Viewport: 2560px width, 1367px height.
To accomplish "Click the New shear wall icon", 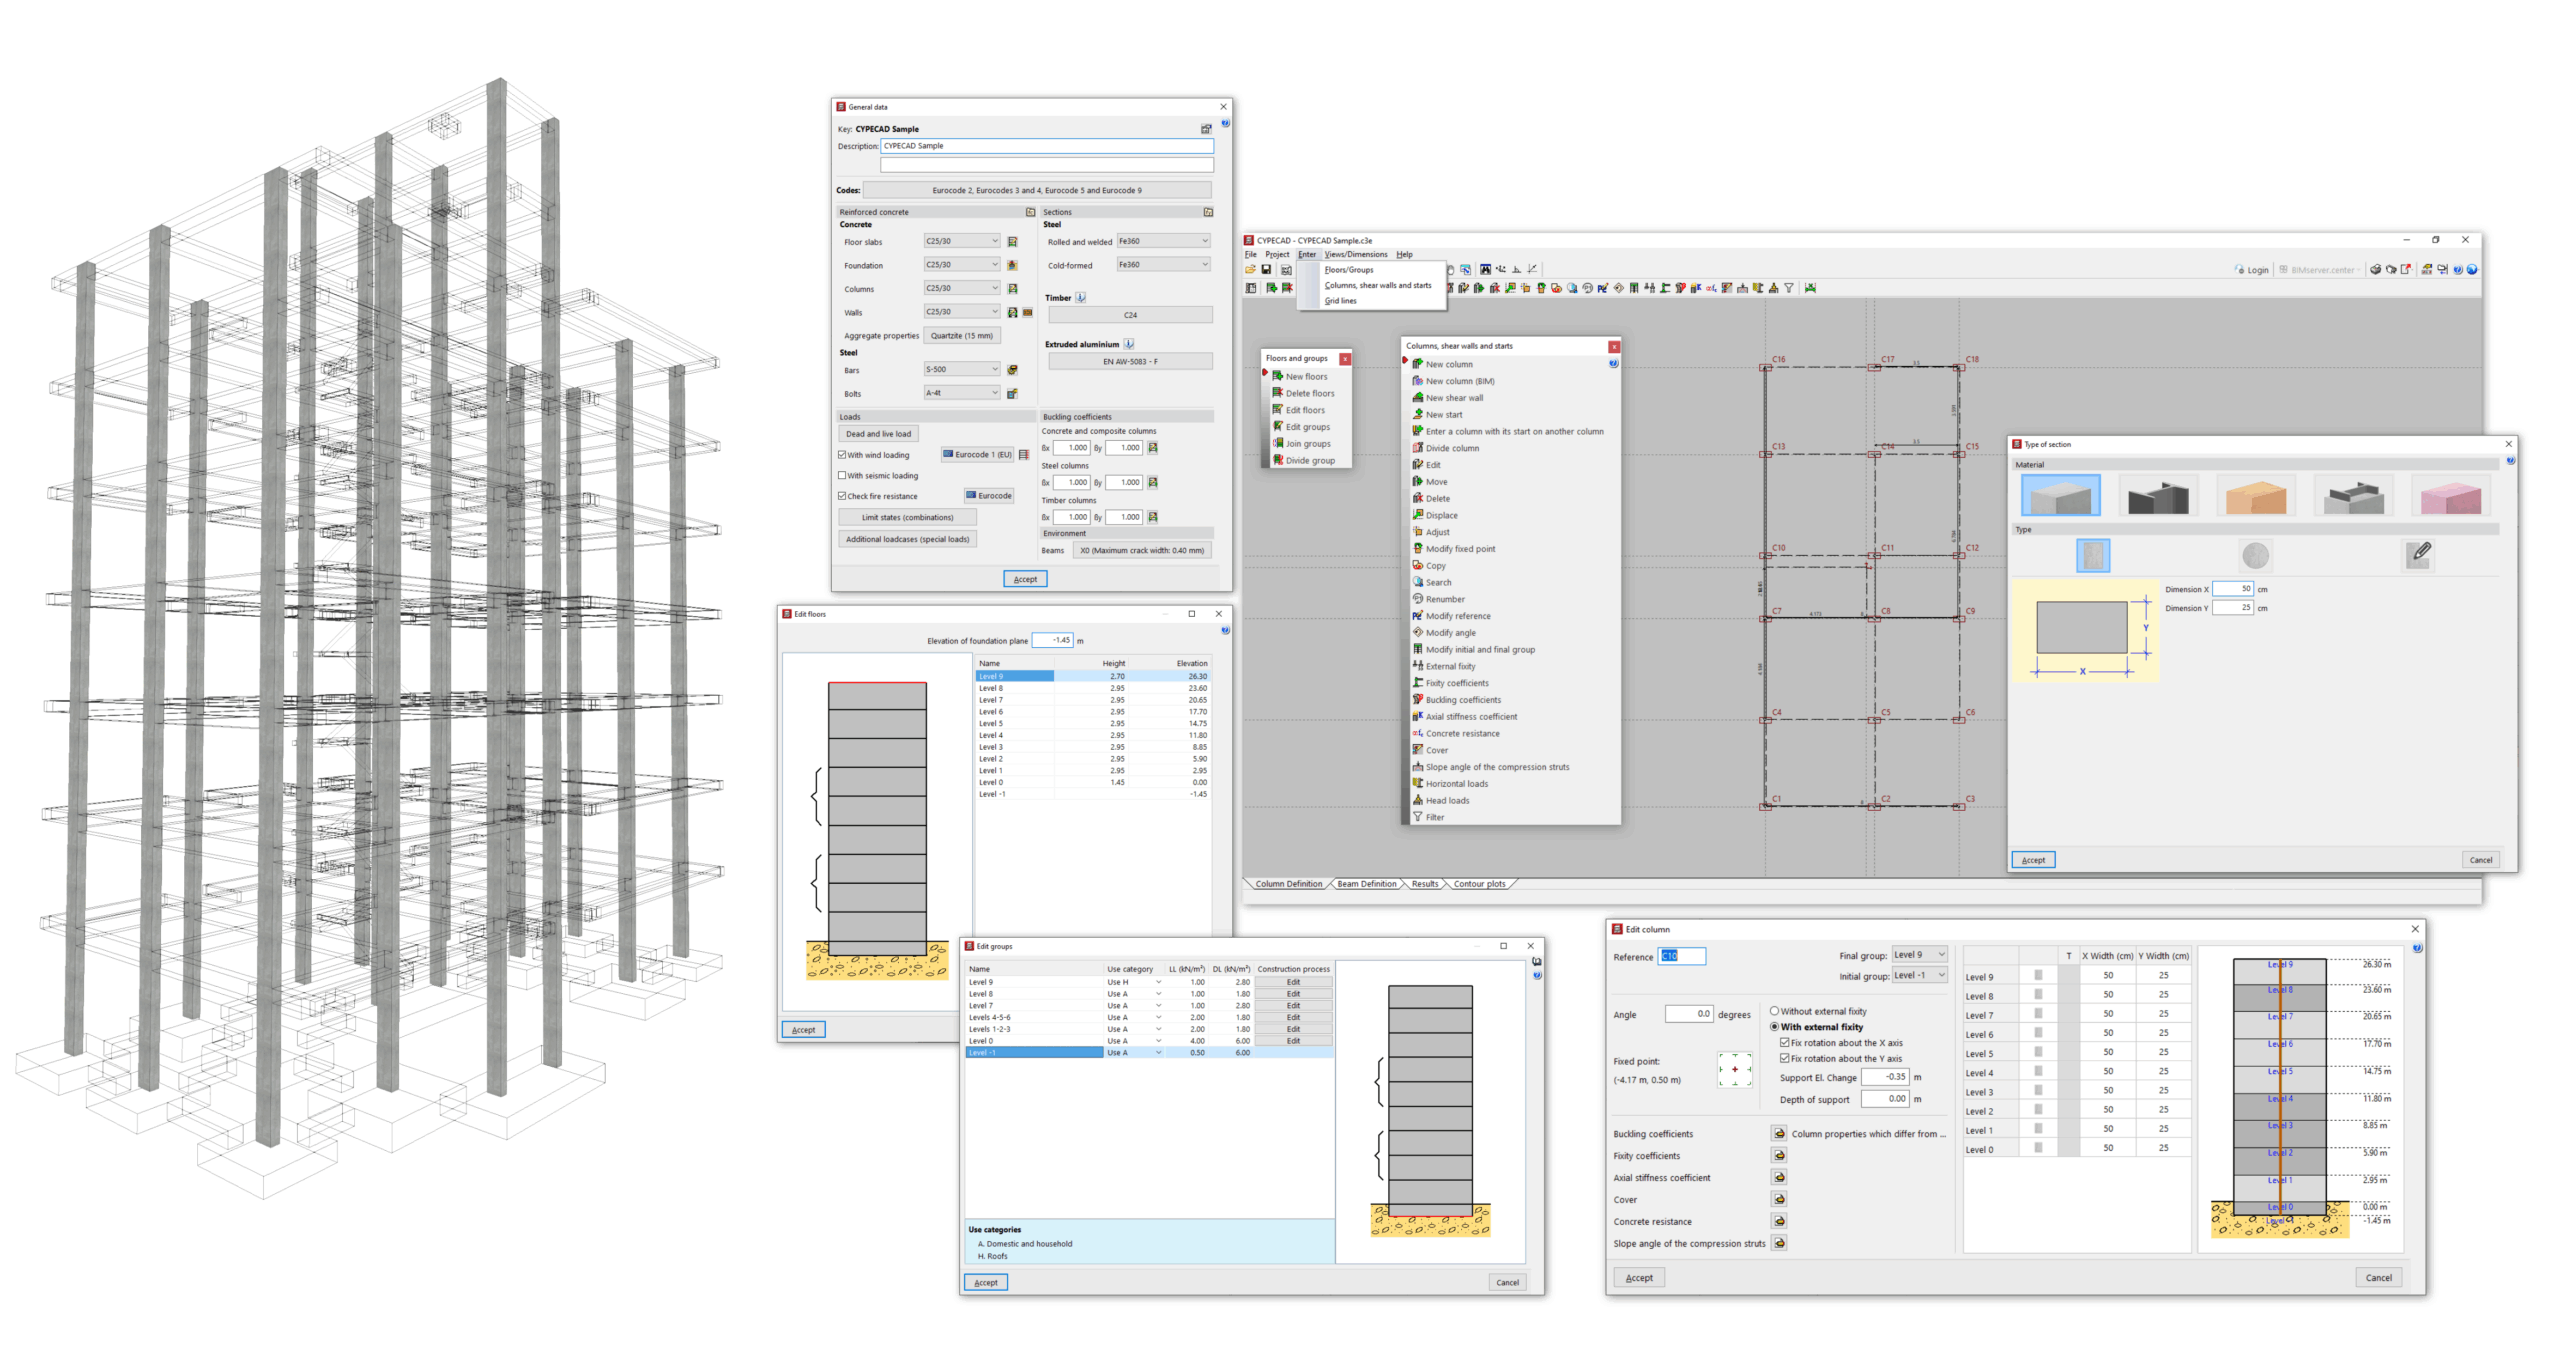I will [1417, 398].
